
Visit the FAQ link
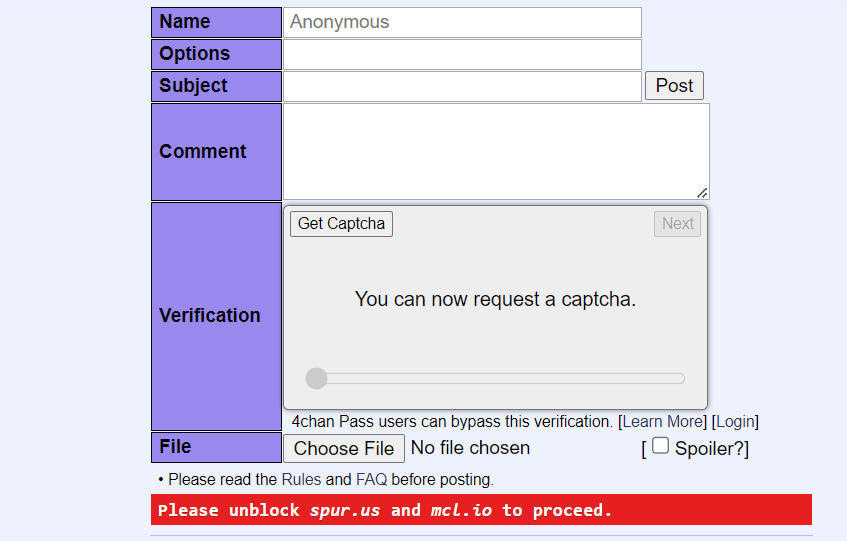click(371, 479)
